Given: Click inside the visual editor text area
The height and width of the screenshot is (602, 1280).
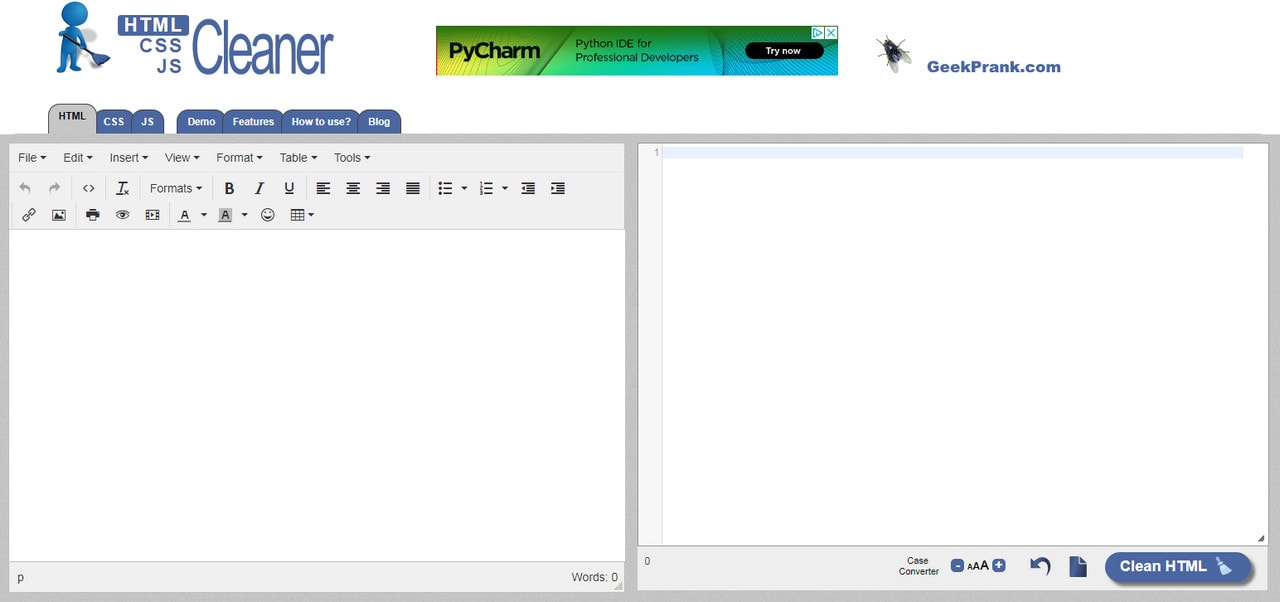Looking at the screenshot, I should point(317,395).
